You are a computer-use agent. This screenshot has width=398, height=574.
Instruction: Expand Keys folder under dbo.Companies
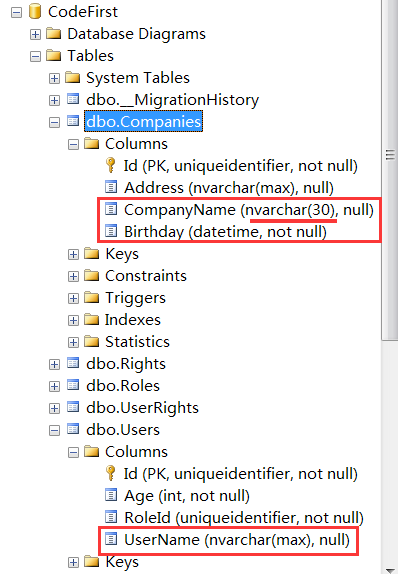[x=73, y=254]
